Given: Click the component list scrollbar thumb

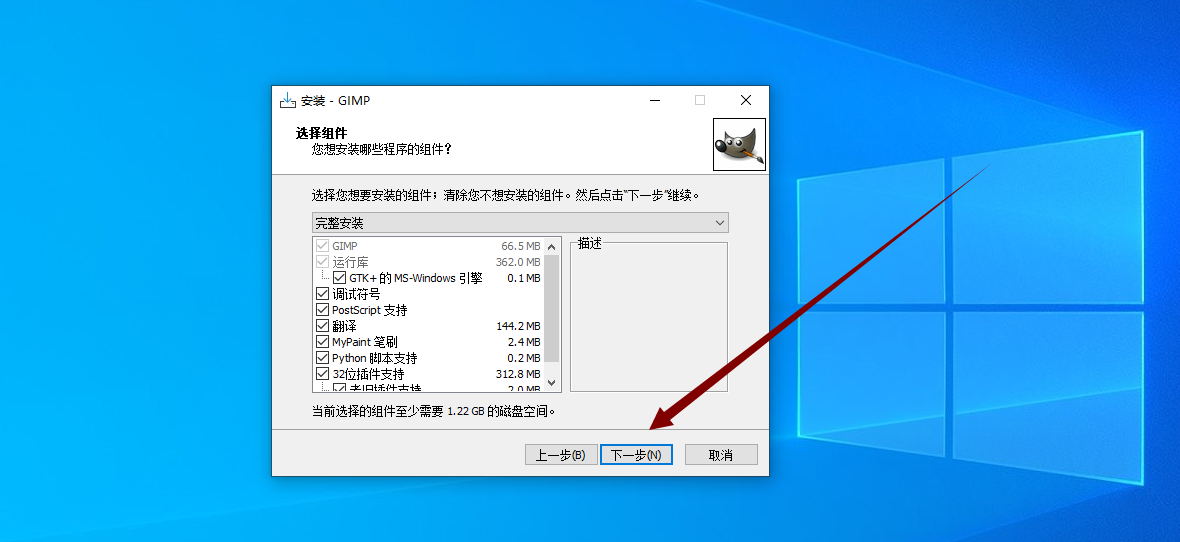Looking at the screenshot, I should coord(552,308).
